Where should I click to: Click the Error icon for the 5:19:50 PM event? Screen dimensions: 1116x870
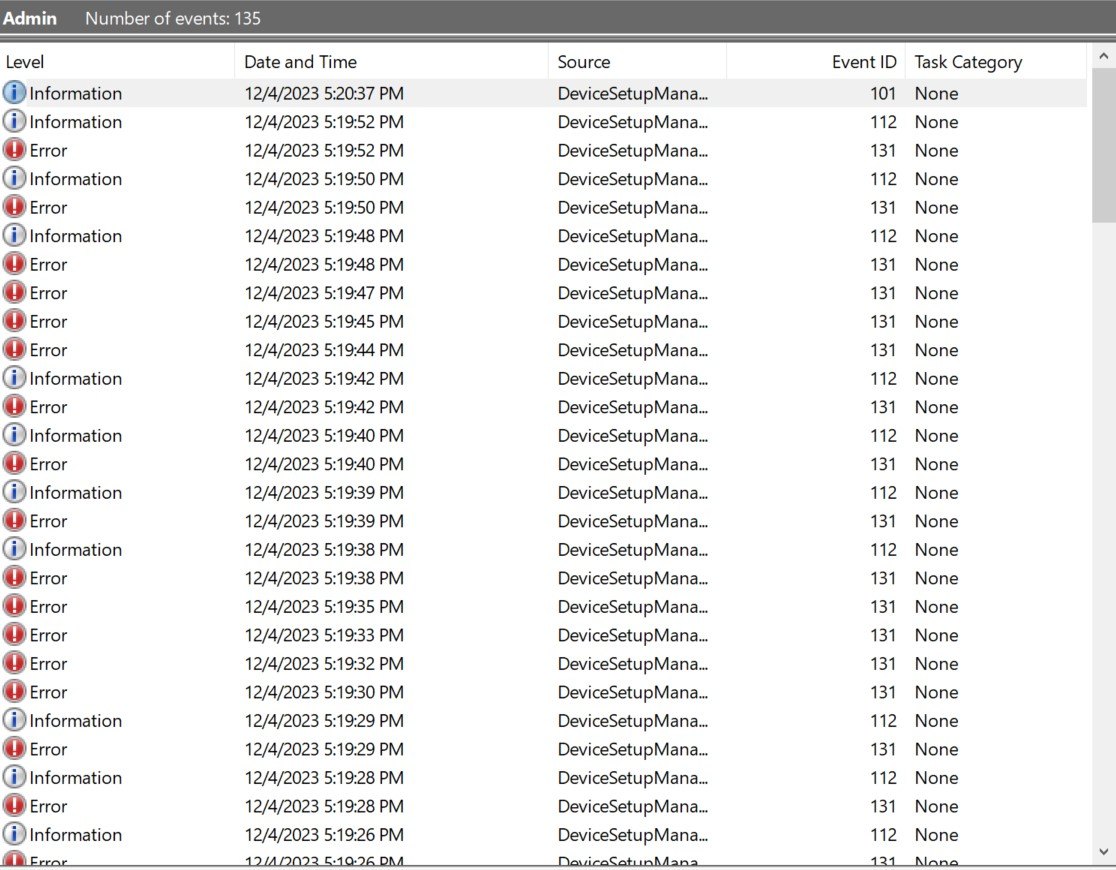point(14,206)
